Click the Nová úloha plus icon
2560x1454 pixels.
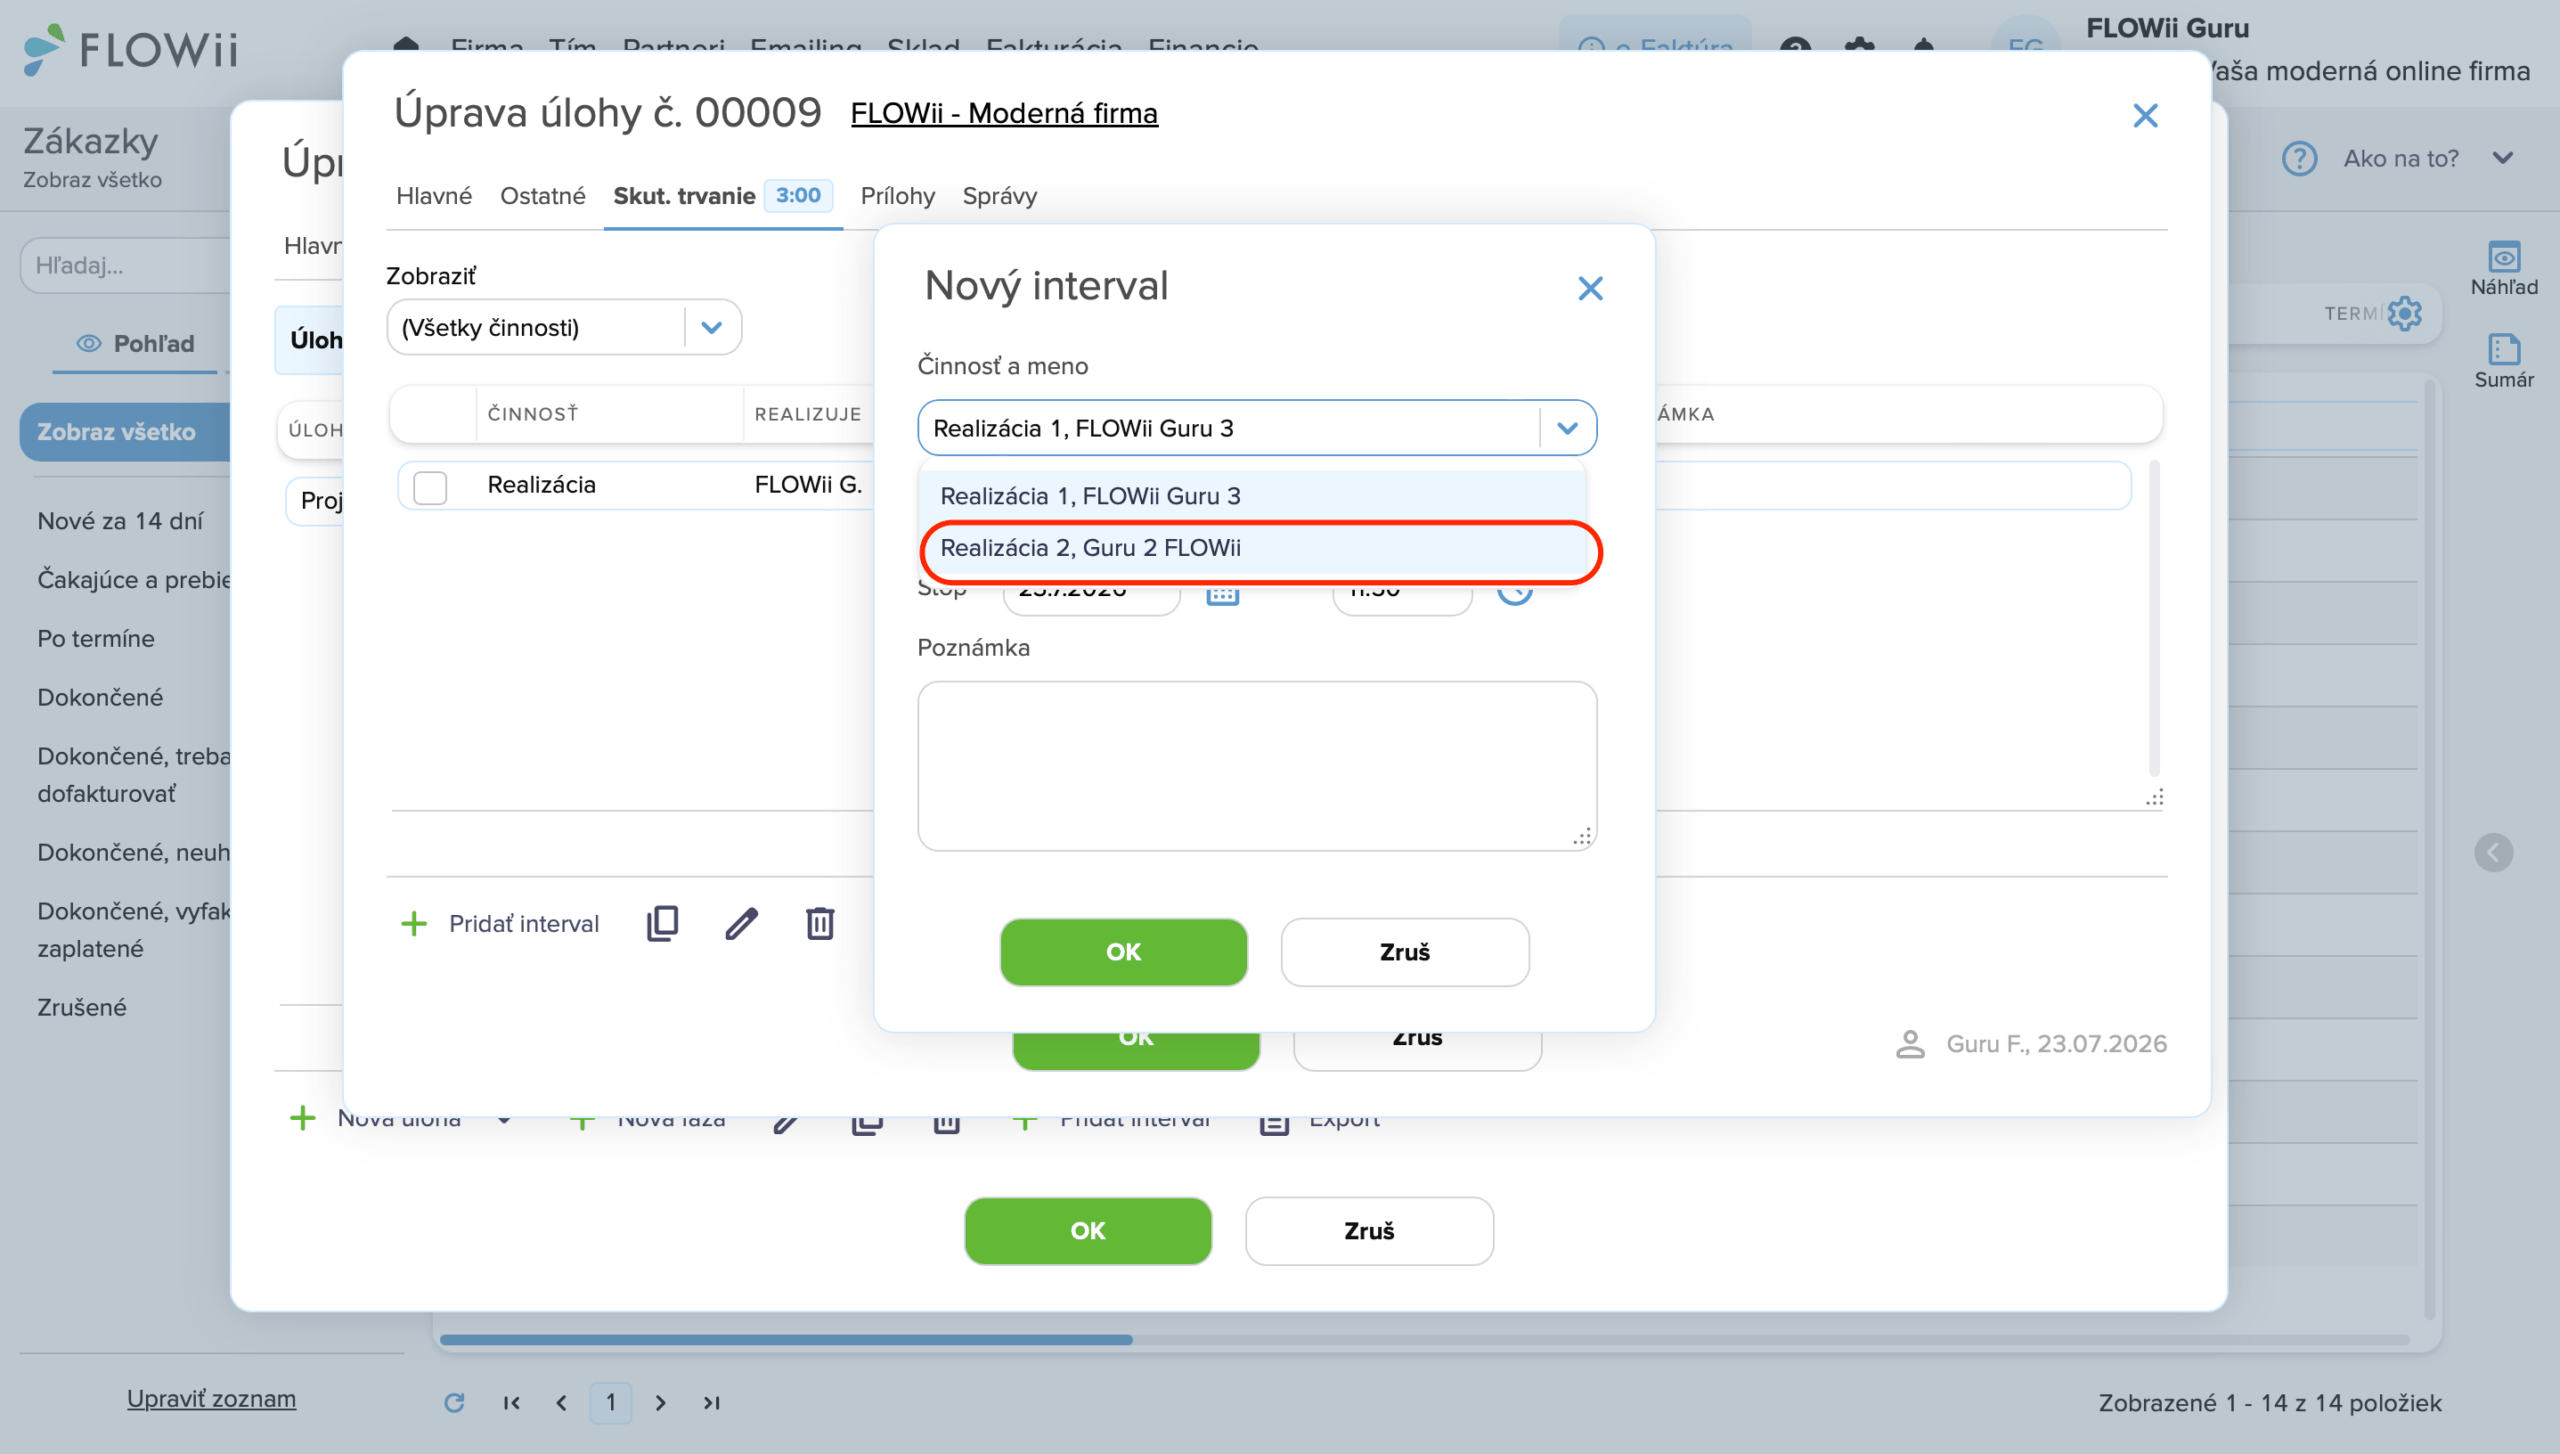(302, 1118)
